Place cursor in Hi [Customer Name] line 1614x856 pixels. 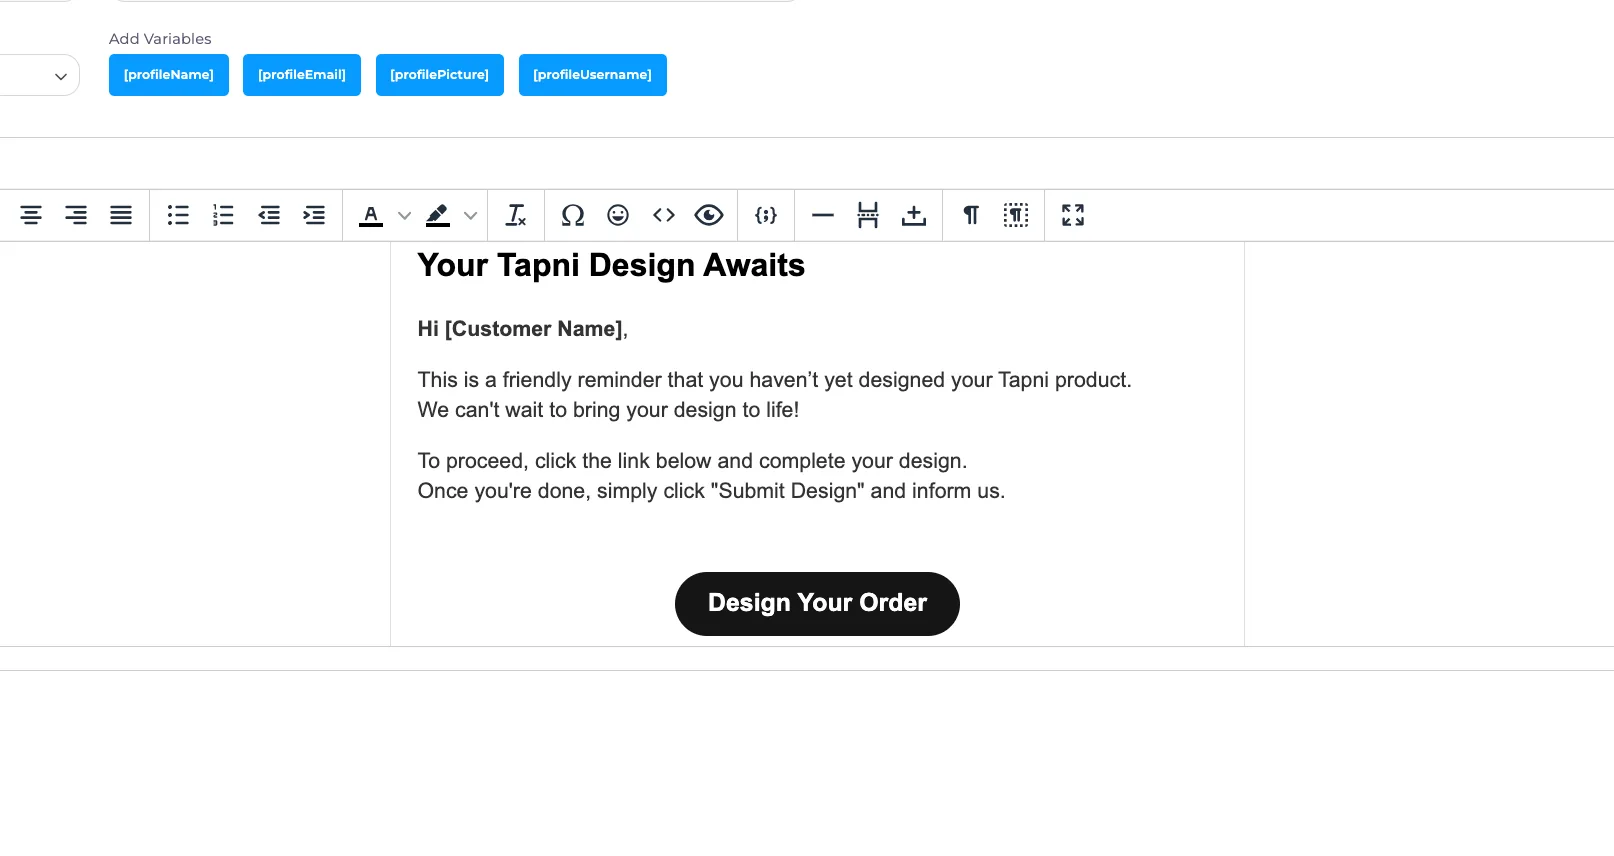(523, 329)
